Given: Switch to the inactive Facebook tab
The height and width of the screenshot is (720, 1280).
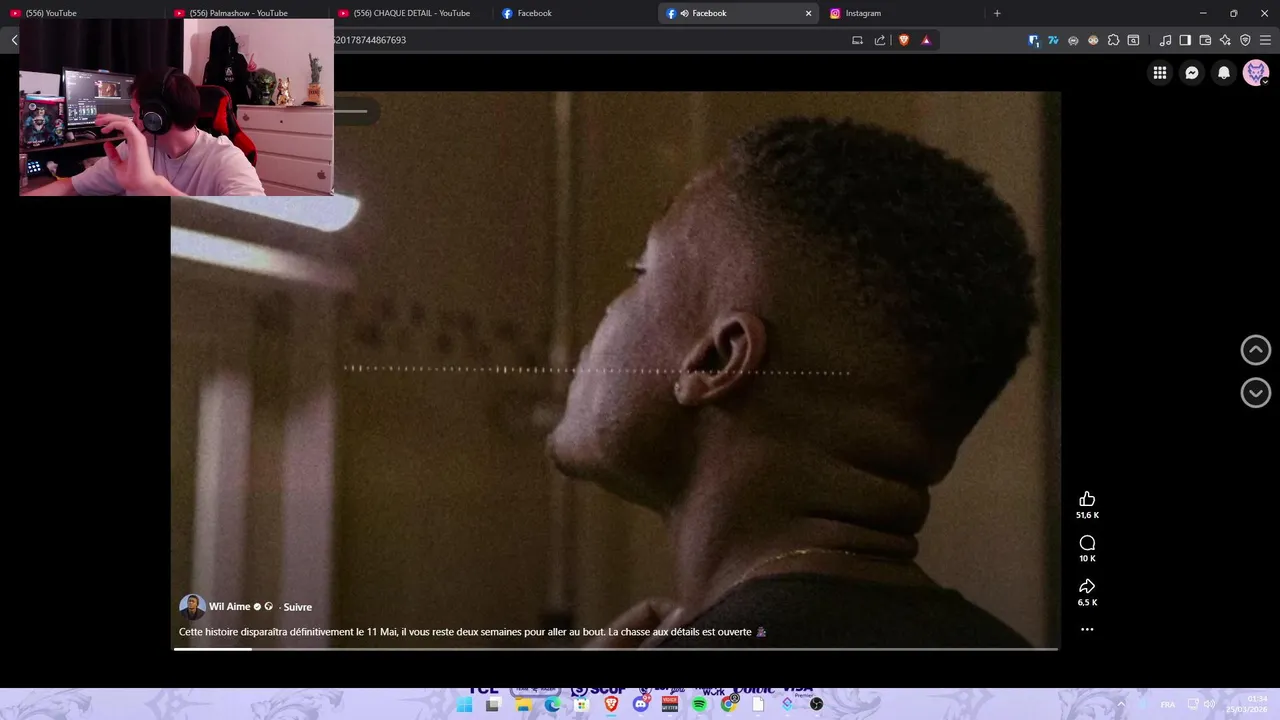Looking at the screenshot, I should 574,13.
